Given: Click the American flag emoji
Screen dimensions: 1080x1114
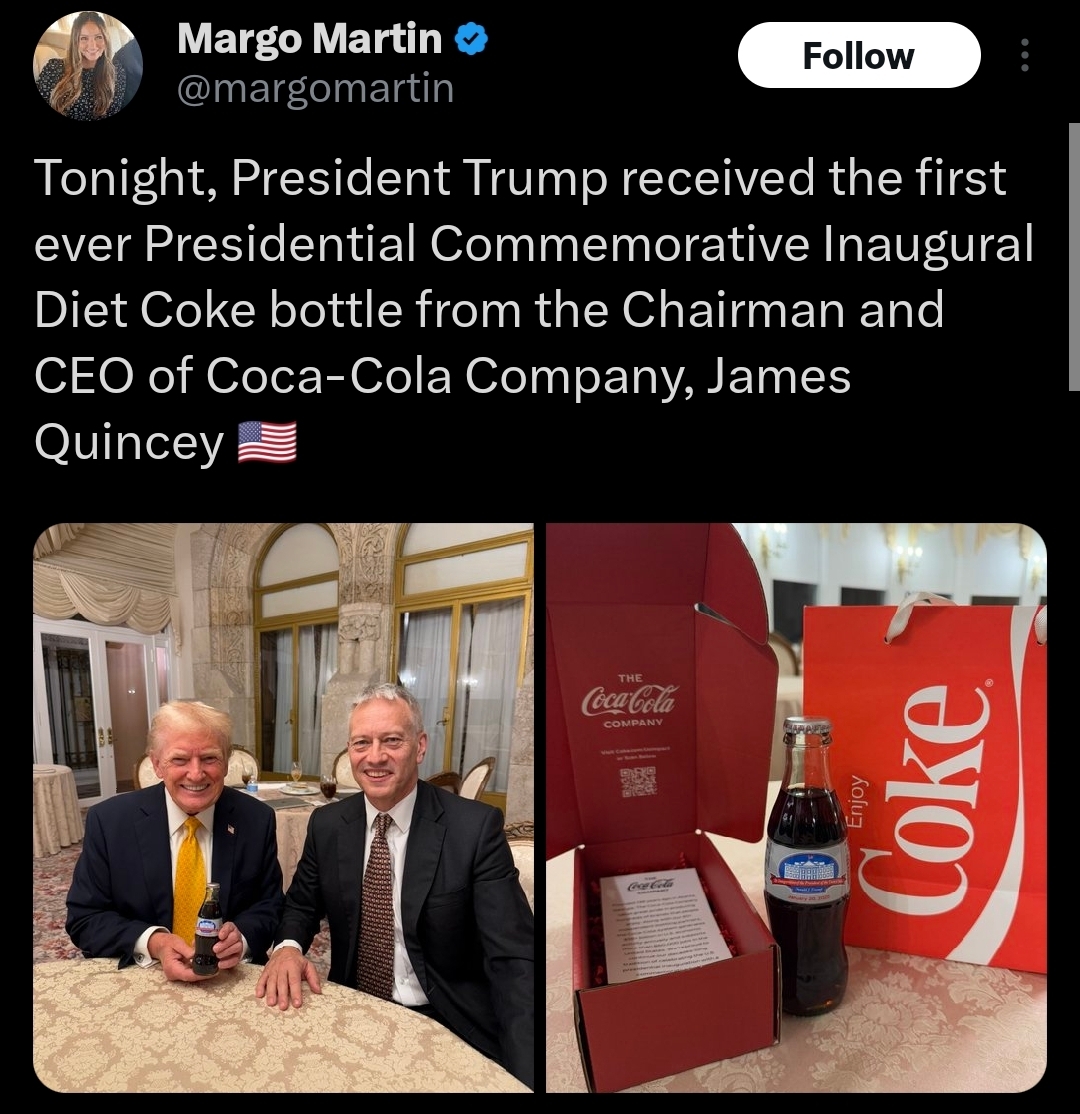Looking at the screenshot, I should pyautogui.click(x=266, y=442).
